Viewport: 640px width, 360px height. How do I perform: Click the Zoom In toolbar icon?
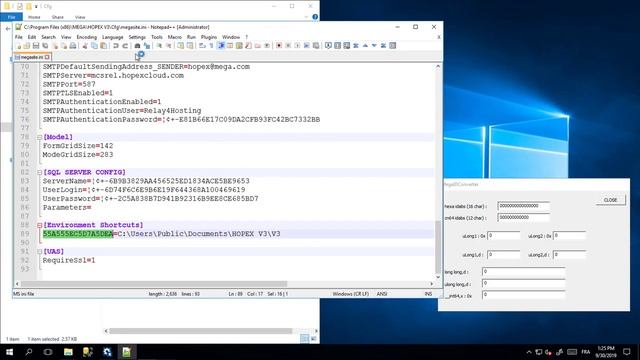tap(159, 46)
